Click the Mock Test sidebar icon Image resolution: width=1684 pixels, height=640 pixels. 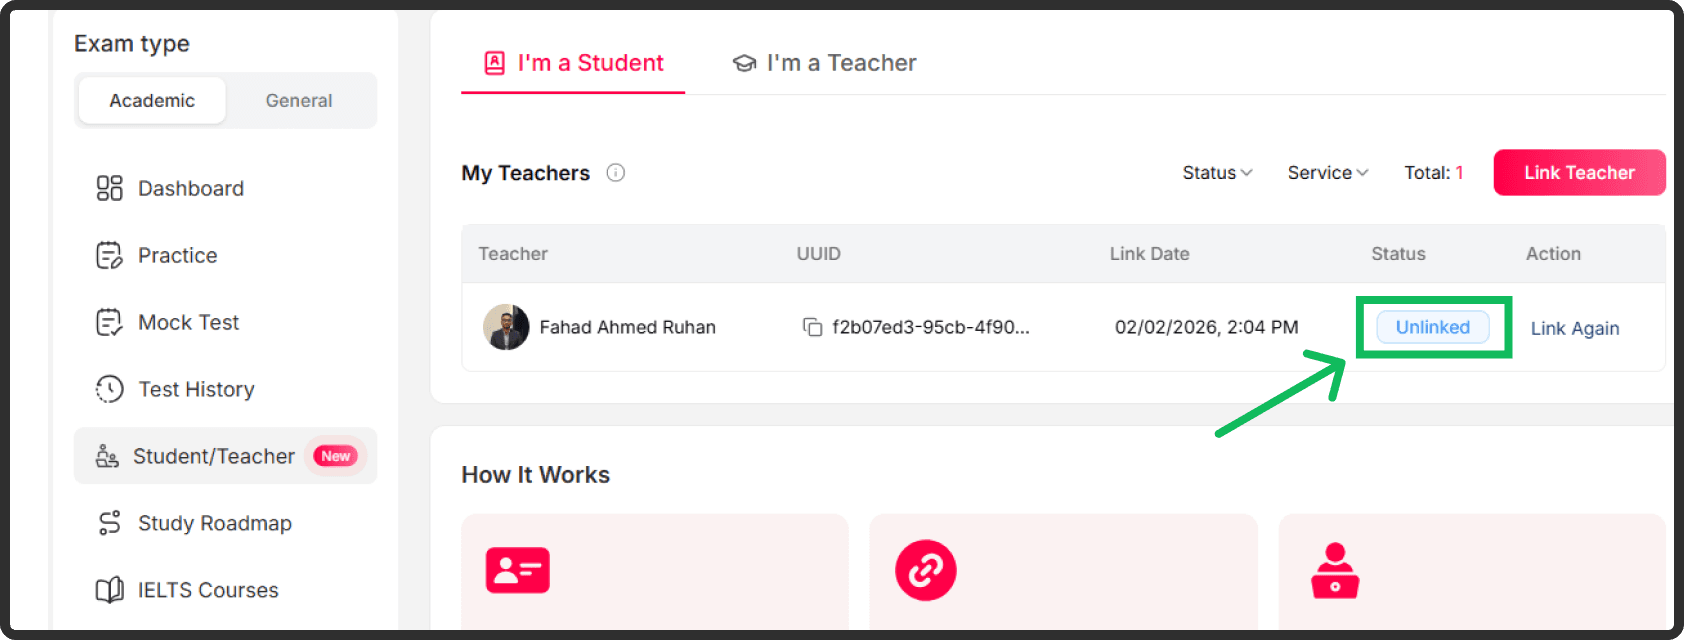coord(108,322)
